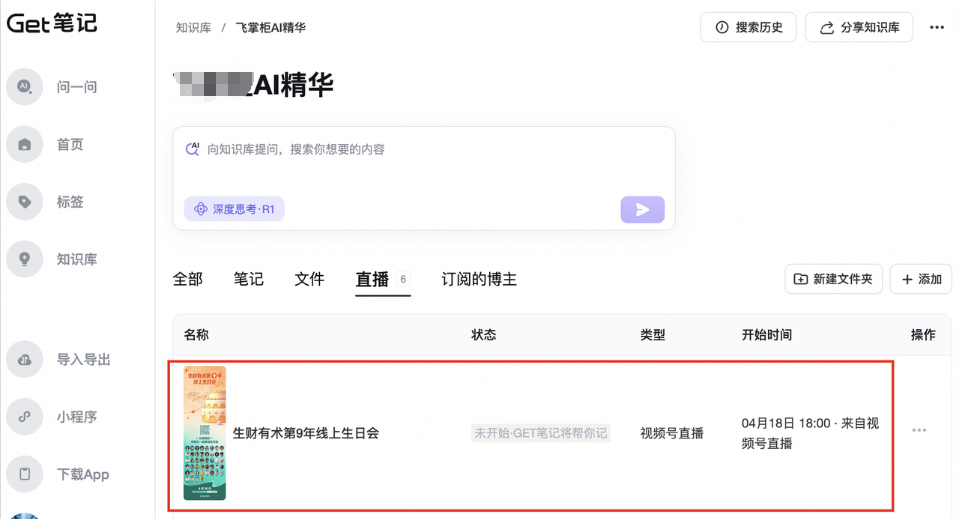The height and width of the screenshot is (519, 959).
Task: Open the 问一问 AI icon in sidebar
Action: pyautogui.click(x=24, y=87)
